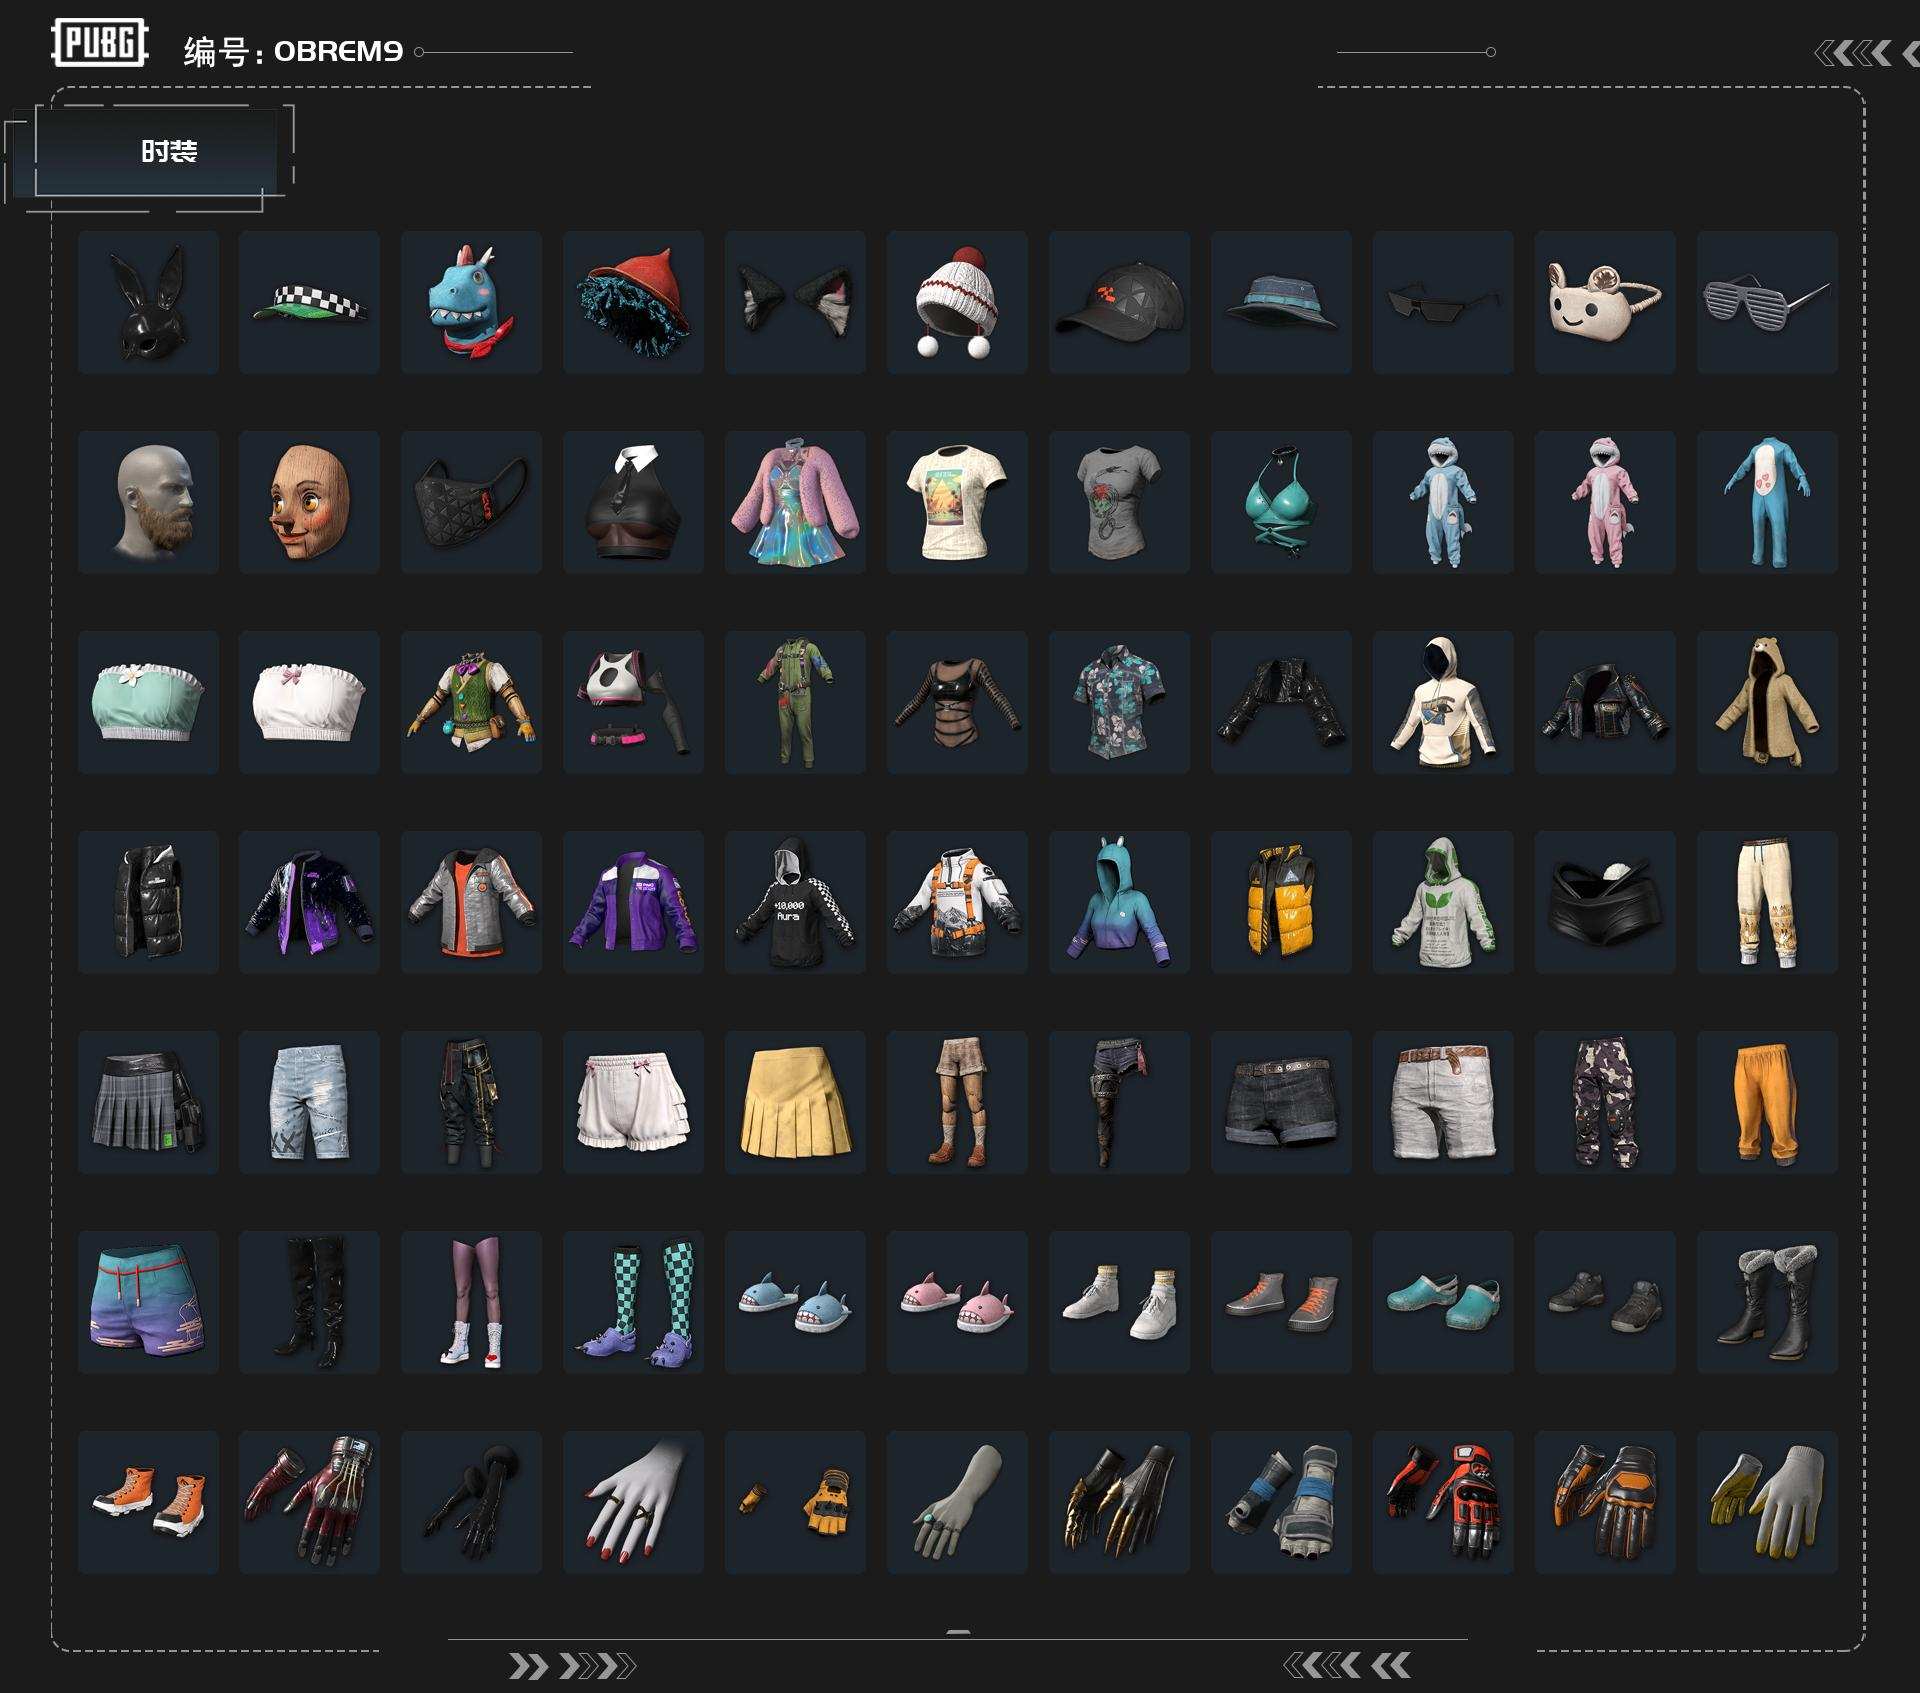1920x1693 pixels.
Task: Pick the black thigh-high boots
Action: pyautogui.click(x=309, y=1302)
